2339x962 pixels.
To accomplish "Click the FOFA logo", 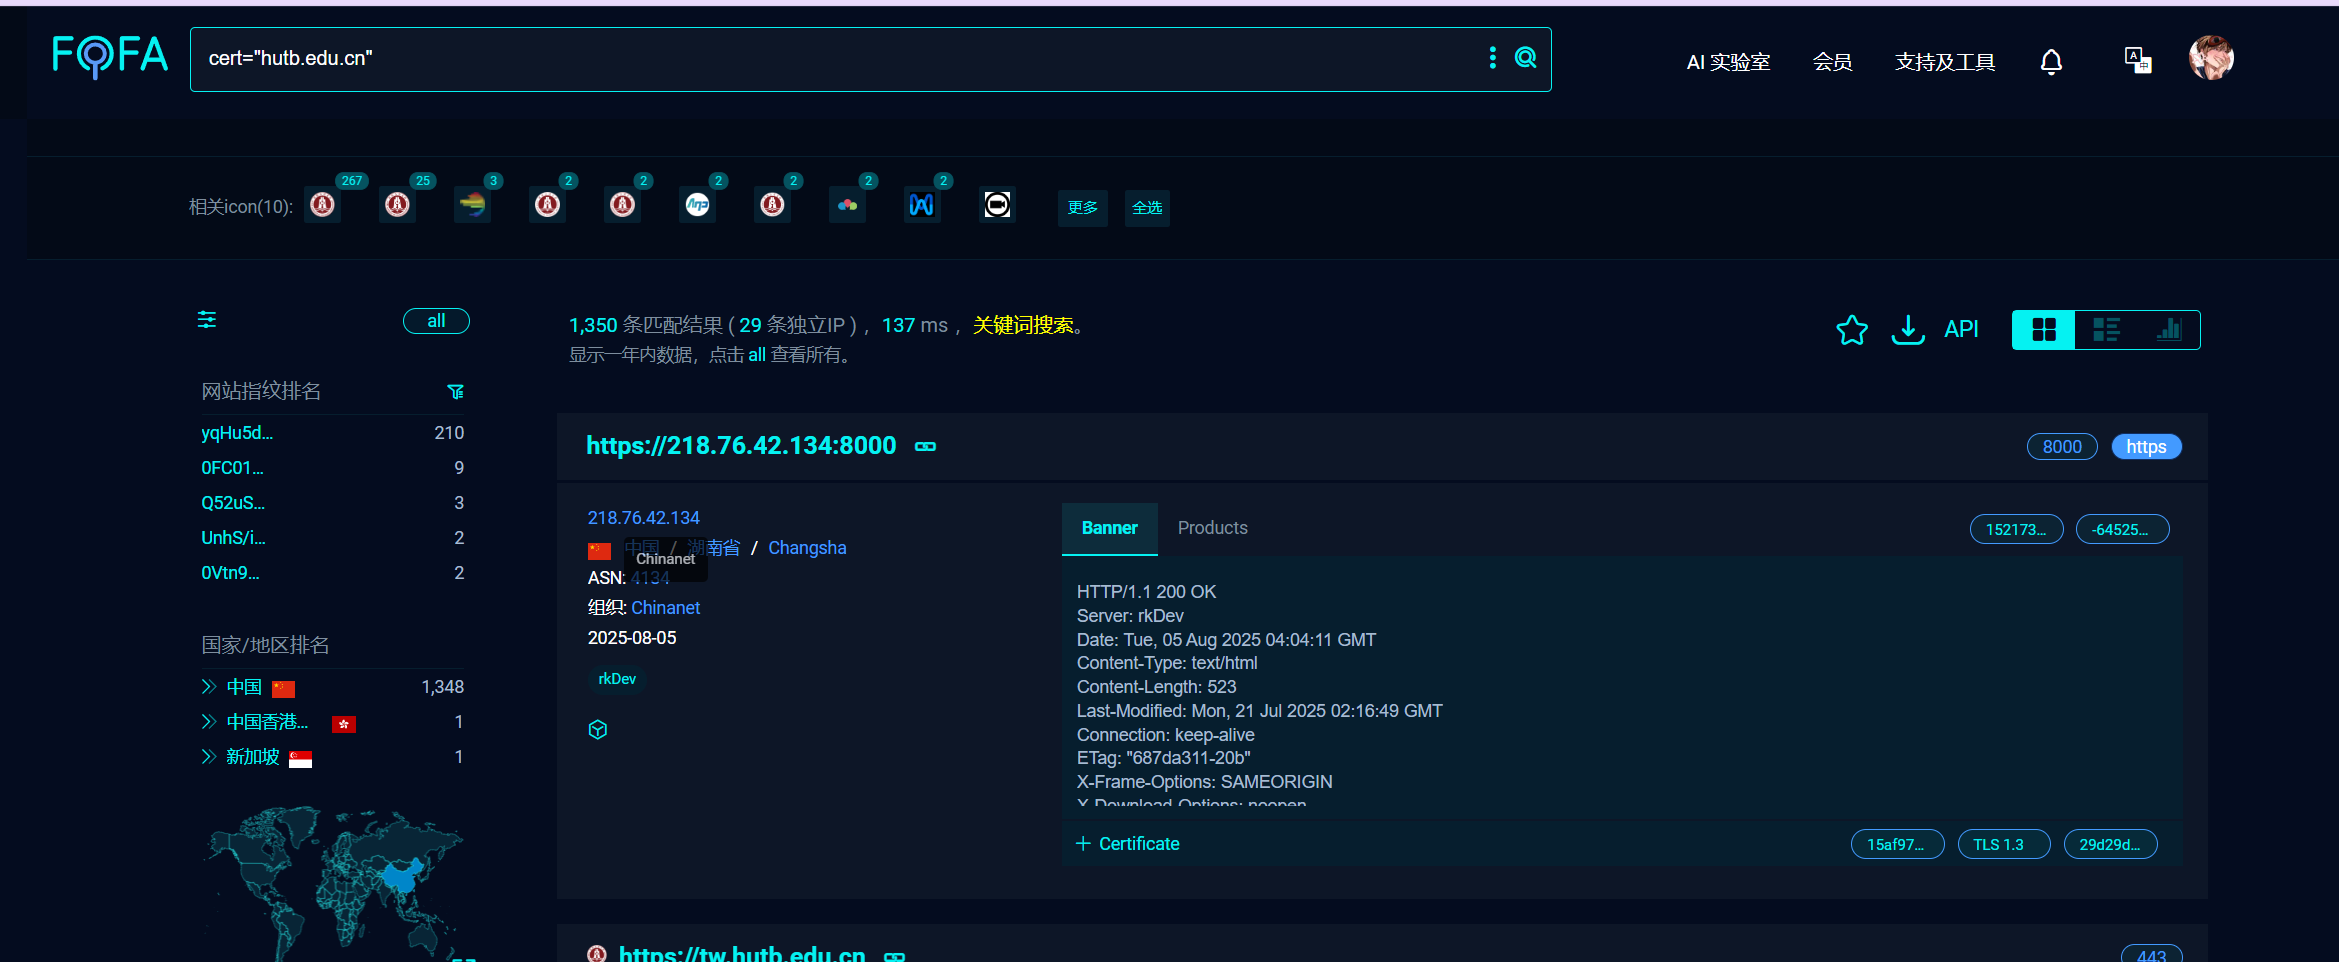I will (109, 56).
